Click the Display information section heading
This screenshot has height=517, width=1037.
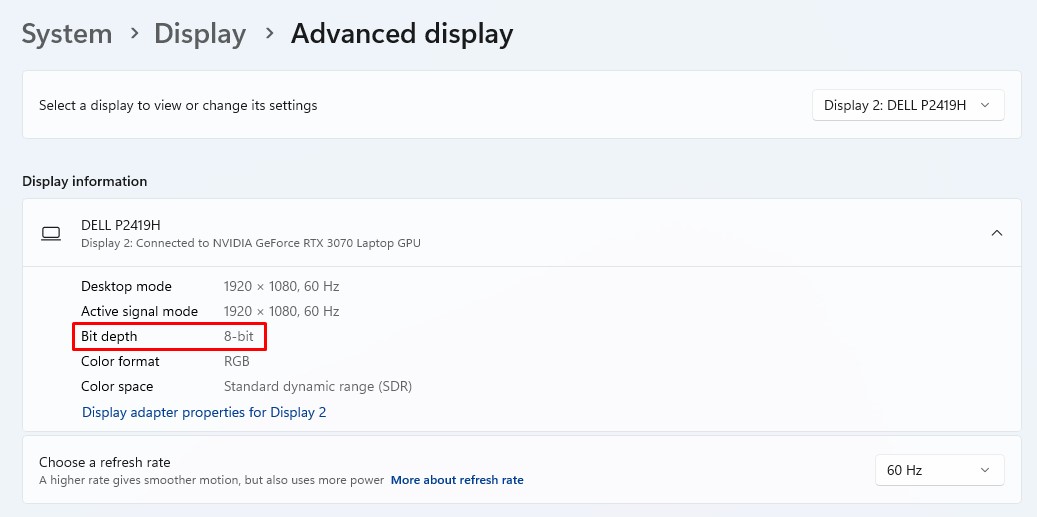click(x=85, y=181)
